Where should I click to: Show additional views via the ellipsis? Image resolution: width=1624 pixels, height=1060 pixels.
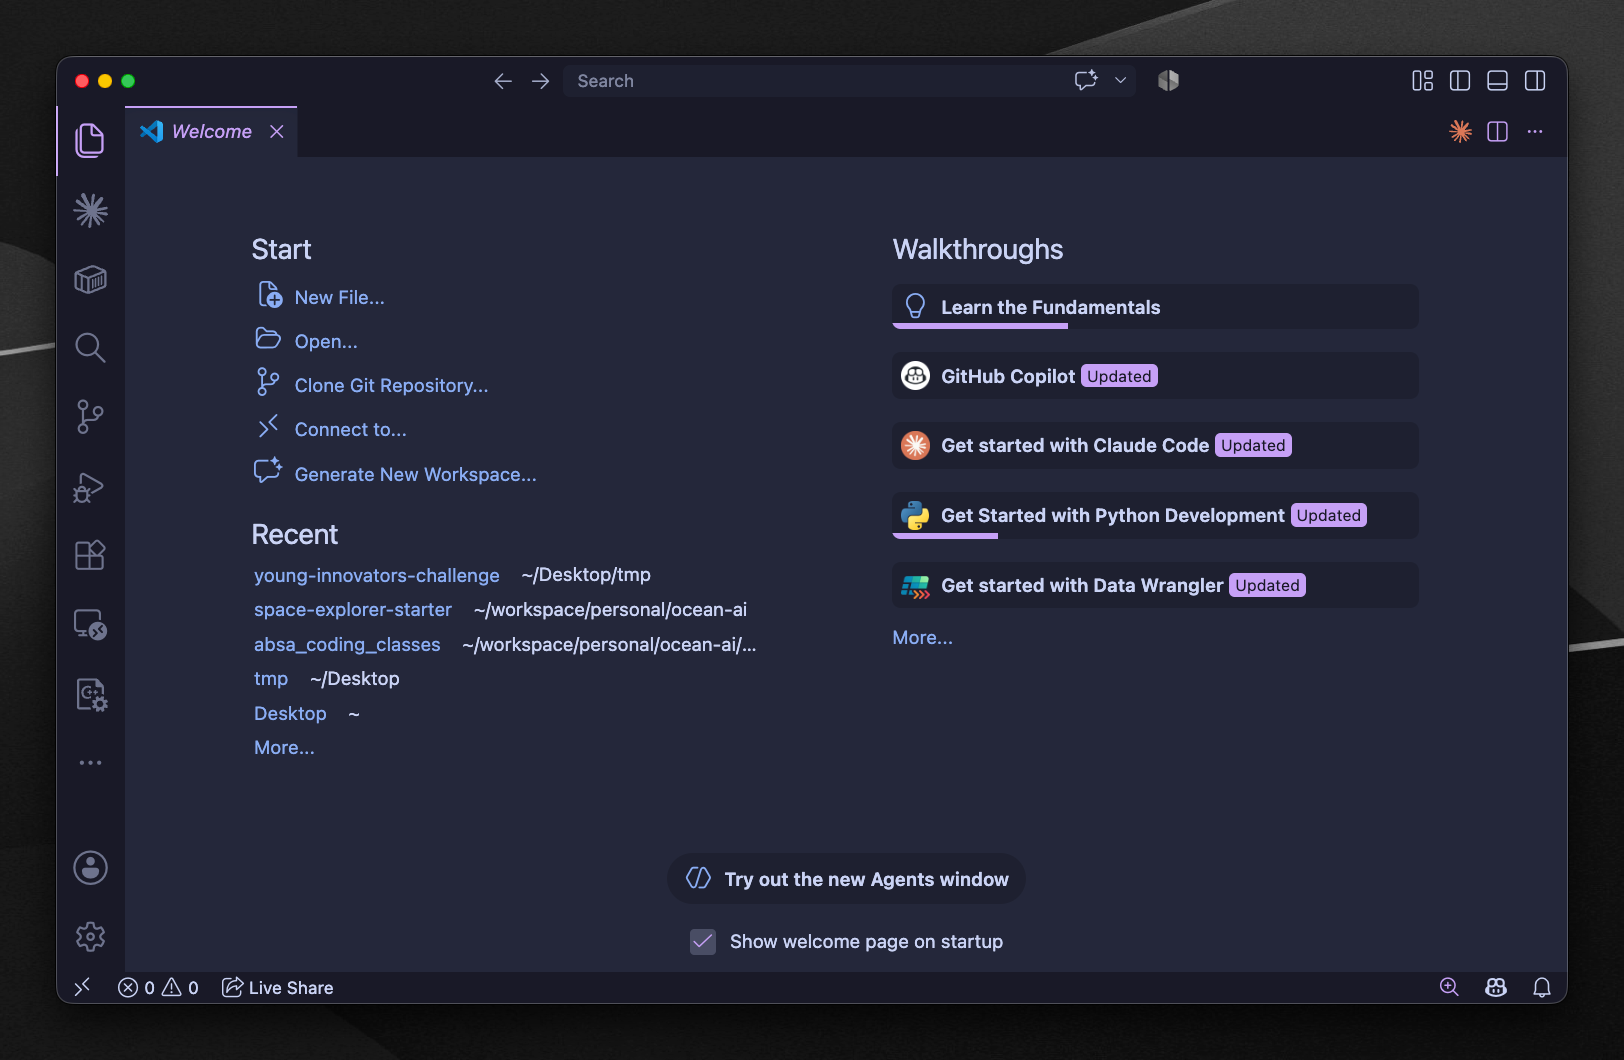click(x=90, y=763)
